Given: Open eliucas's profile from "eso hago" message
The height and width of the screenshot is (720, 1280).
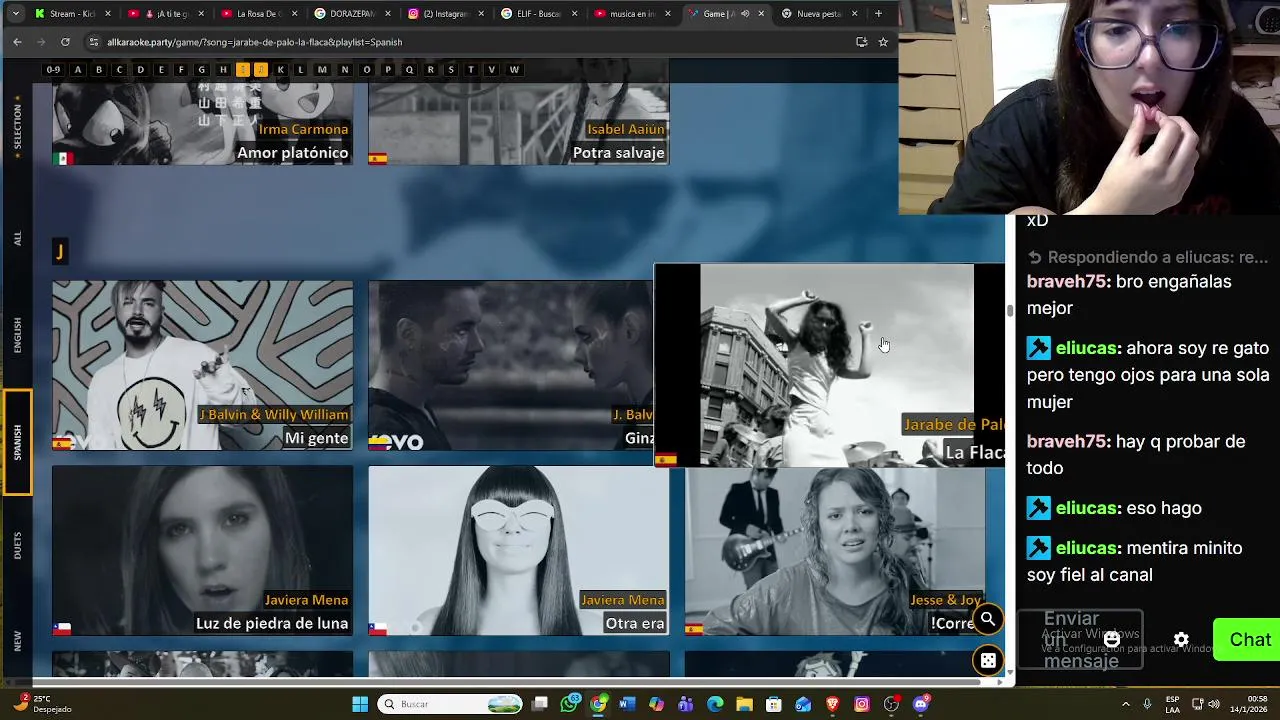Looking at the screenshot, I should click(1086, 508).
